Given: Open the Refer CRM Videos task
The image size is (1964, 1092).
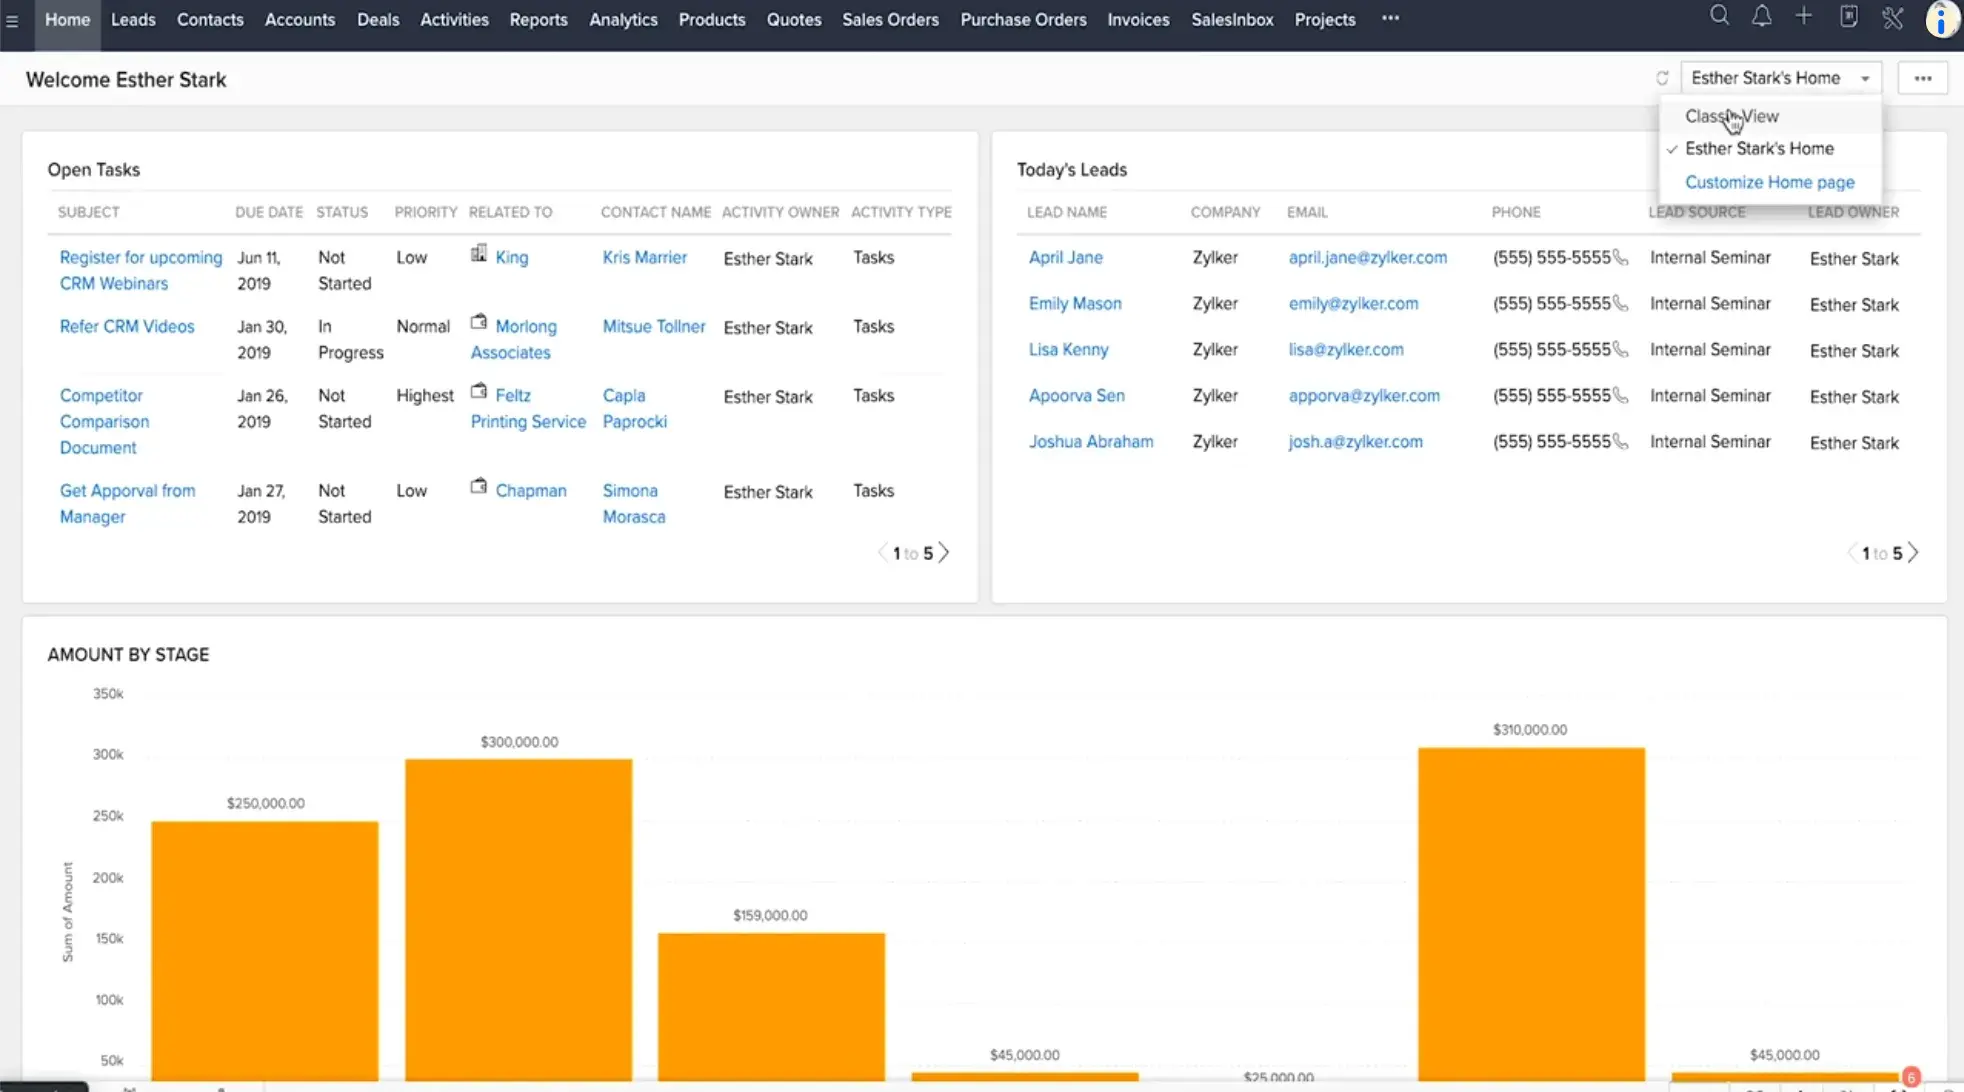Looking at the screenshot, I should point(127,327).
